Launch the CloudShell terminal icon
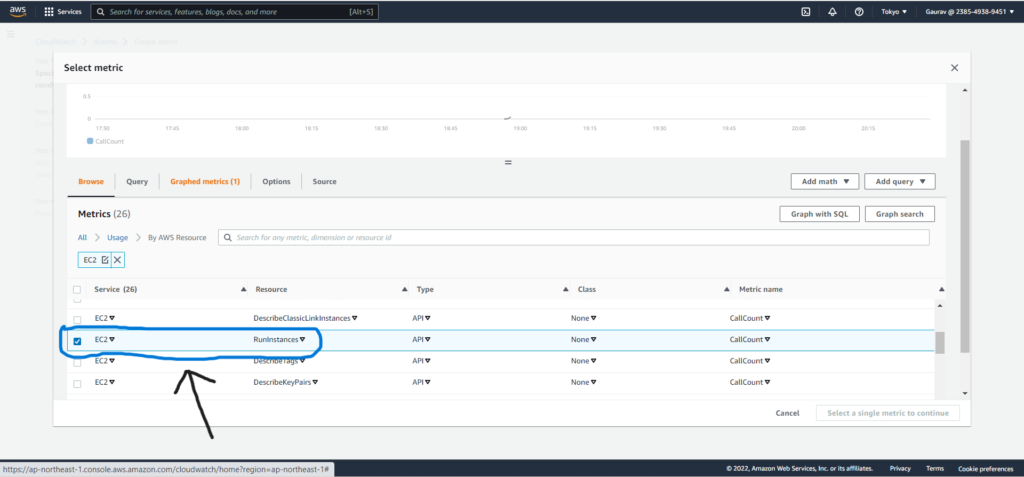Image resolution: width=1024 pixels, height=477 pixels. (x=806, y=12)
